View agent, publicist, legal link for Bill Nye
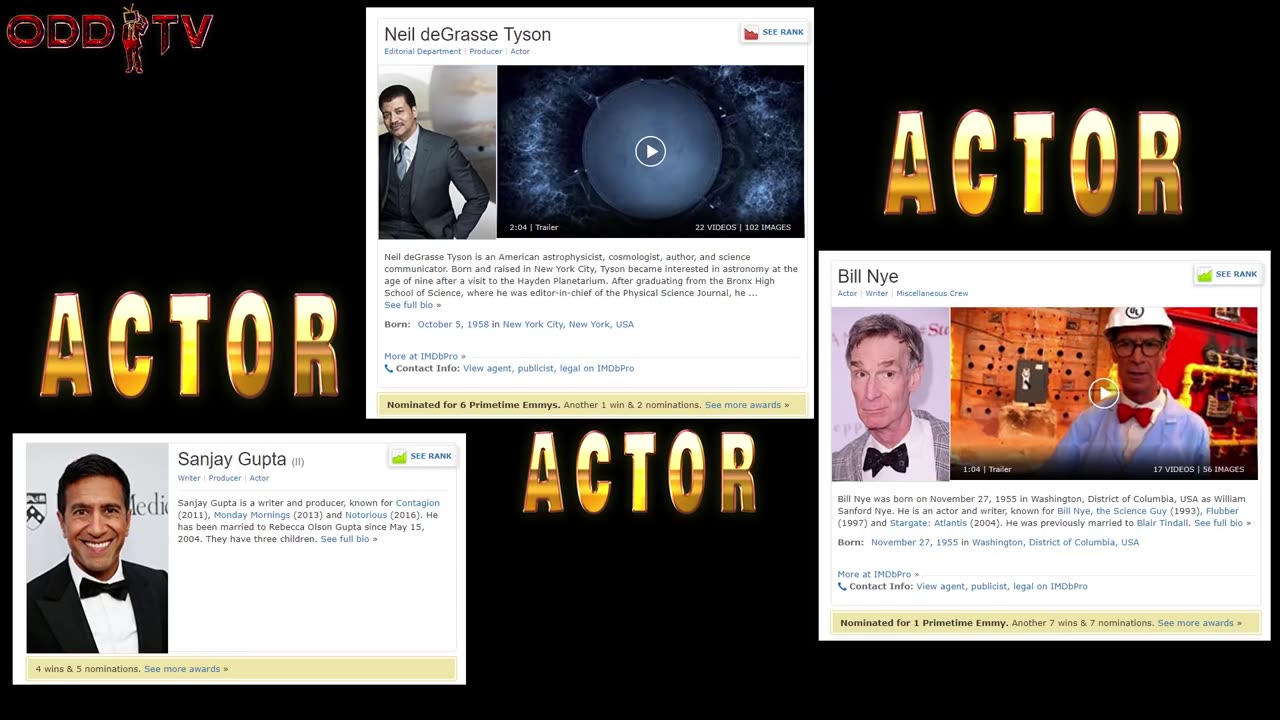This screenshot has height=720, width=1280. point(1002,586)
